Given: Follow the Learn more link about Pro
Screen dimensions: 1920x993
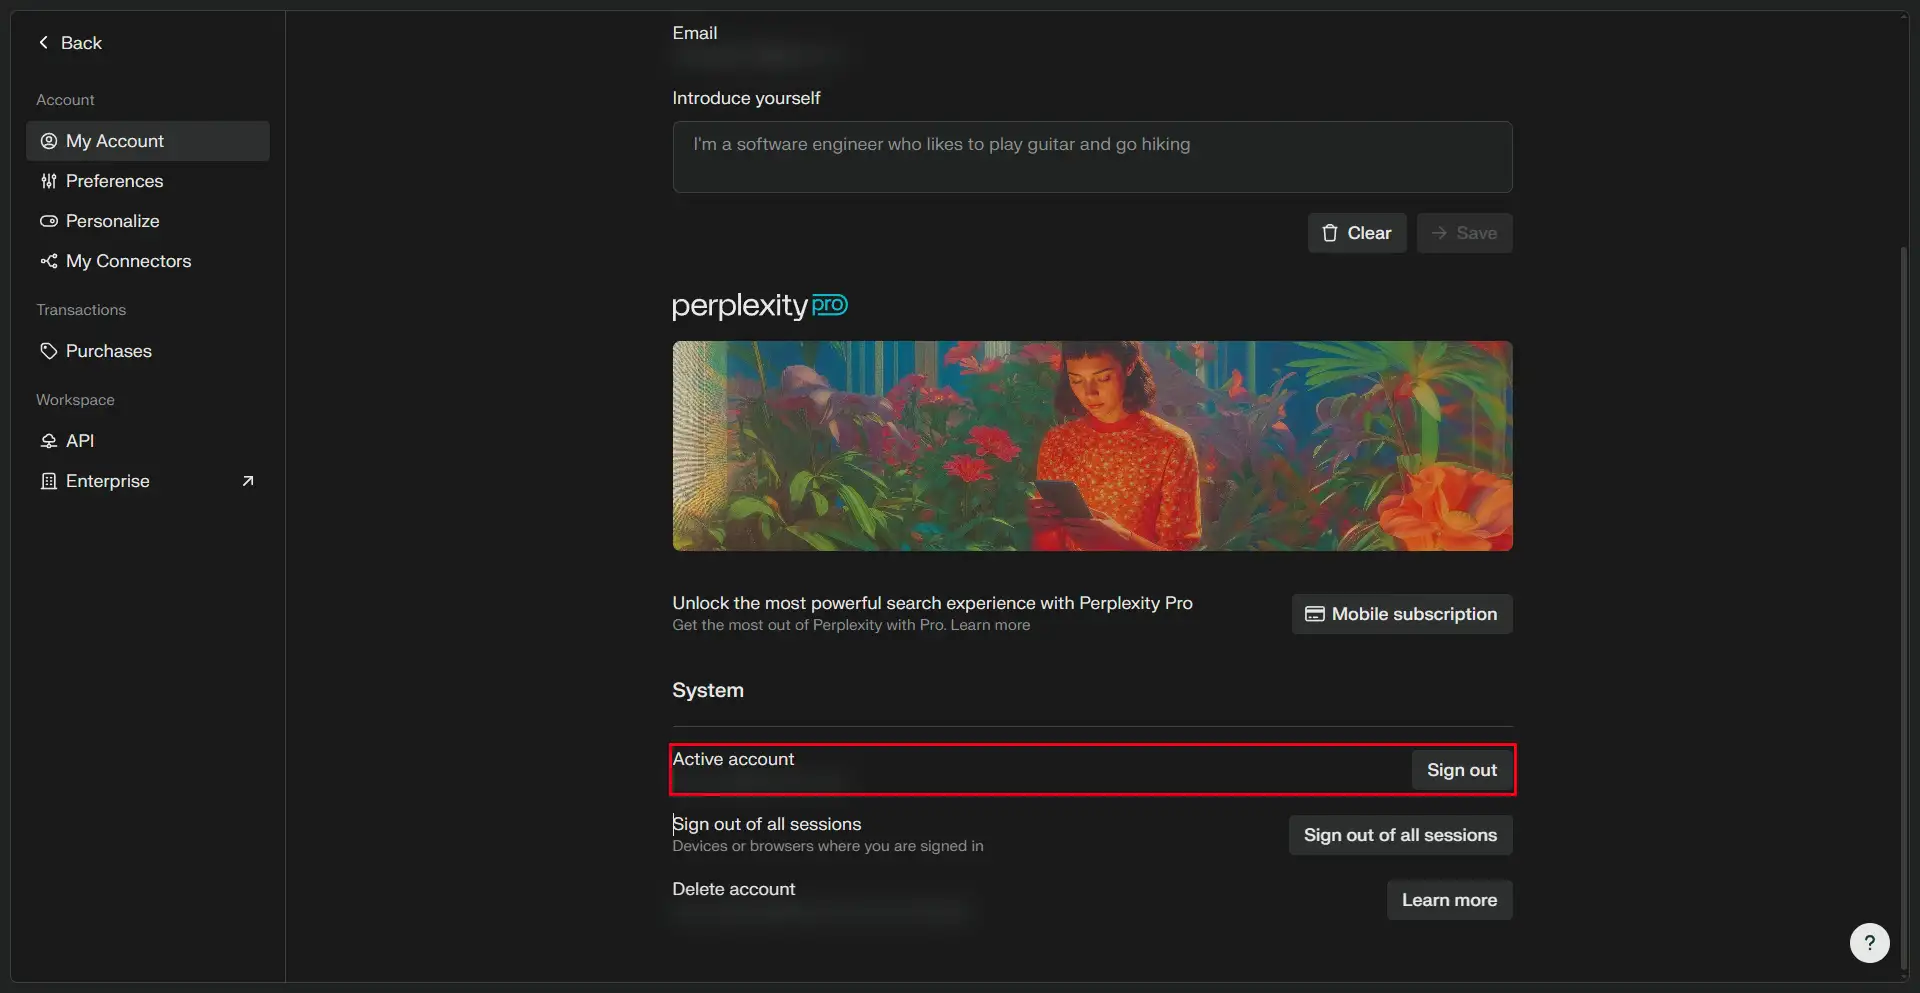Looking at the screenshot, I should pyautogui.click(x=990, y=625).
